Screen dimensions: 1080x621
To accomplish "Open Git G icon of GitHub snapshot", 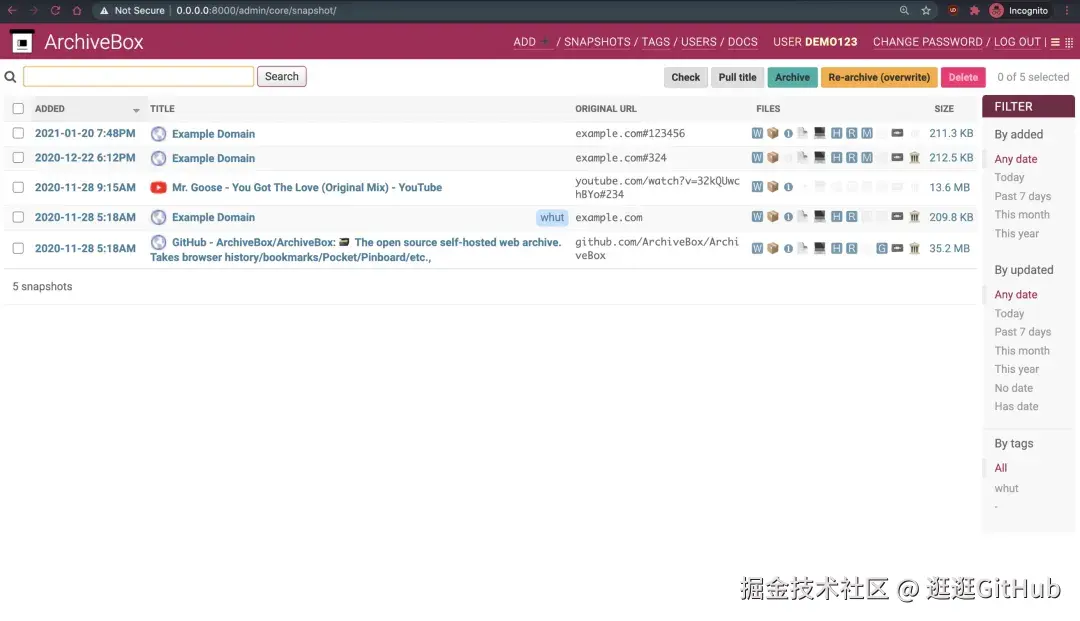I will click(x=882, y=249).
